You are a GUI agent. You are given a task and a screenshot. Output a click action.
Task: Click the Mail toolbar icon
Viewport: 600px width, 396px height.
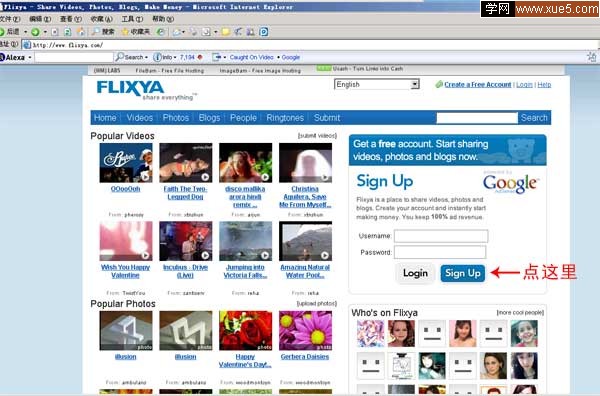click(176, 32)
